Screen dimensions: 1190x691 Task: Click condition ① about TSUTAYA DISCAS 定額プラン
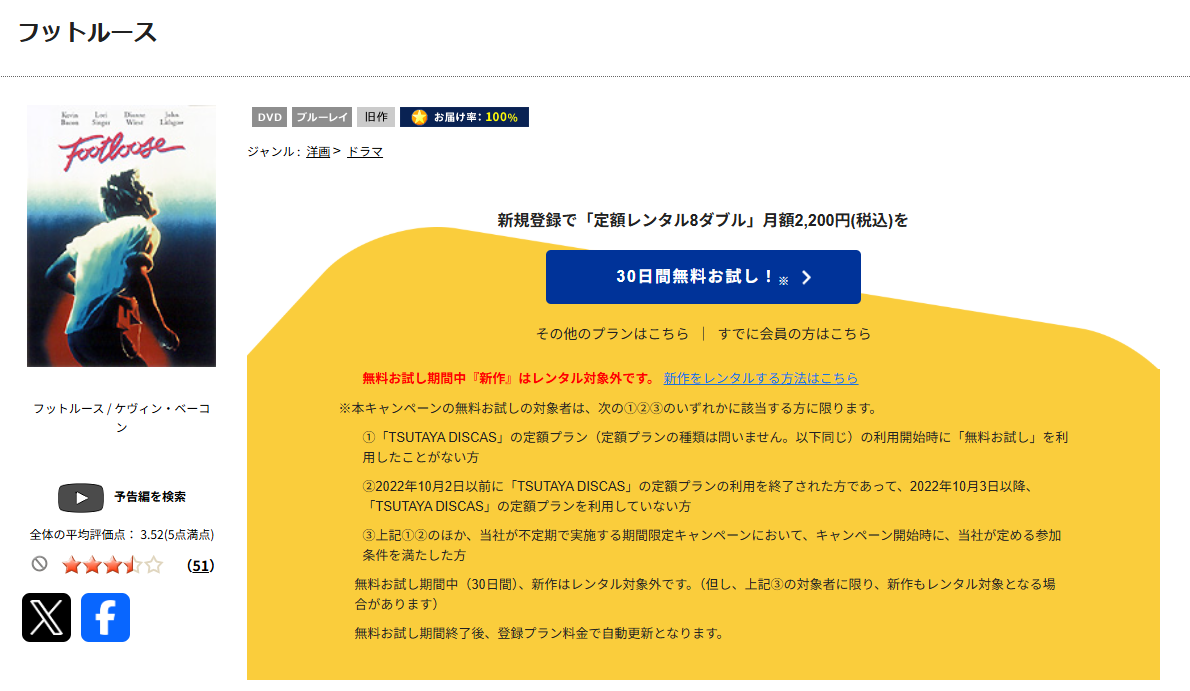715,447
